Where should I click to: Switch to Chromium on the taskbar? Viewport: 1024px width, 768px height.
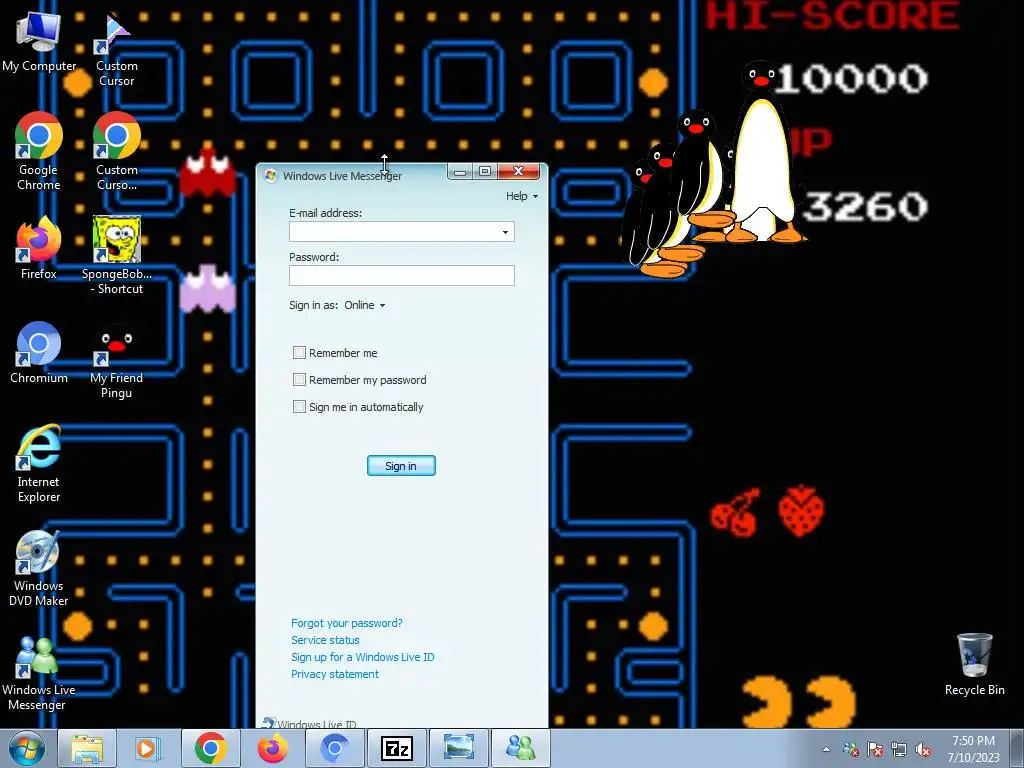coord(334,748)
